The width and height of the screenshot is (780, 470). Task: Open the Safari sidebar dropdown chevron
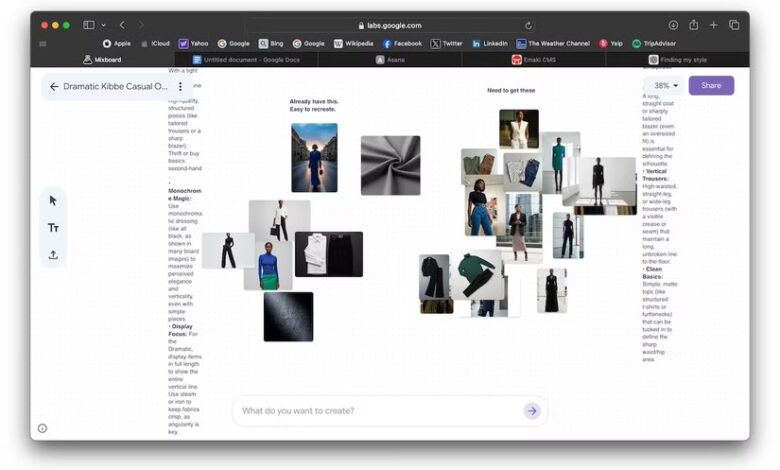(x=104, y=25)
